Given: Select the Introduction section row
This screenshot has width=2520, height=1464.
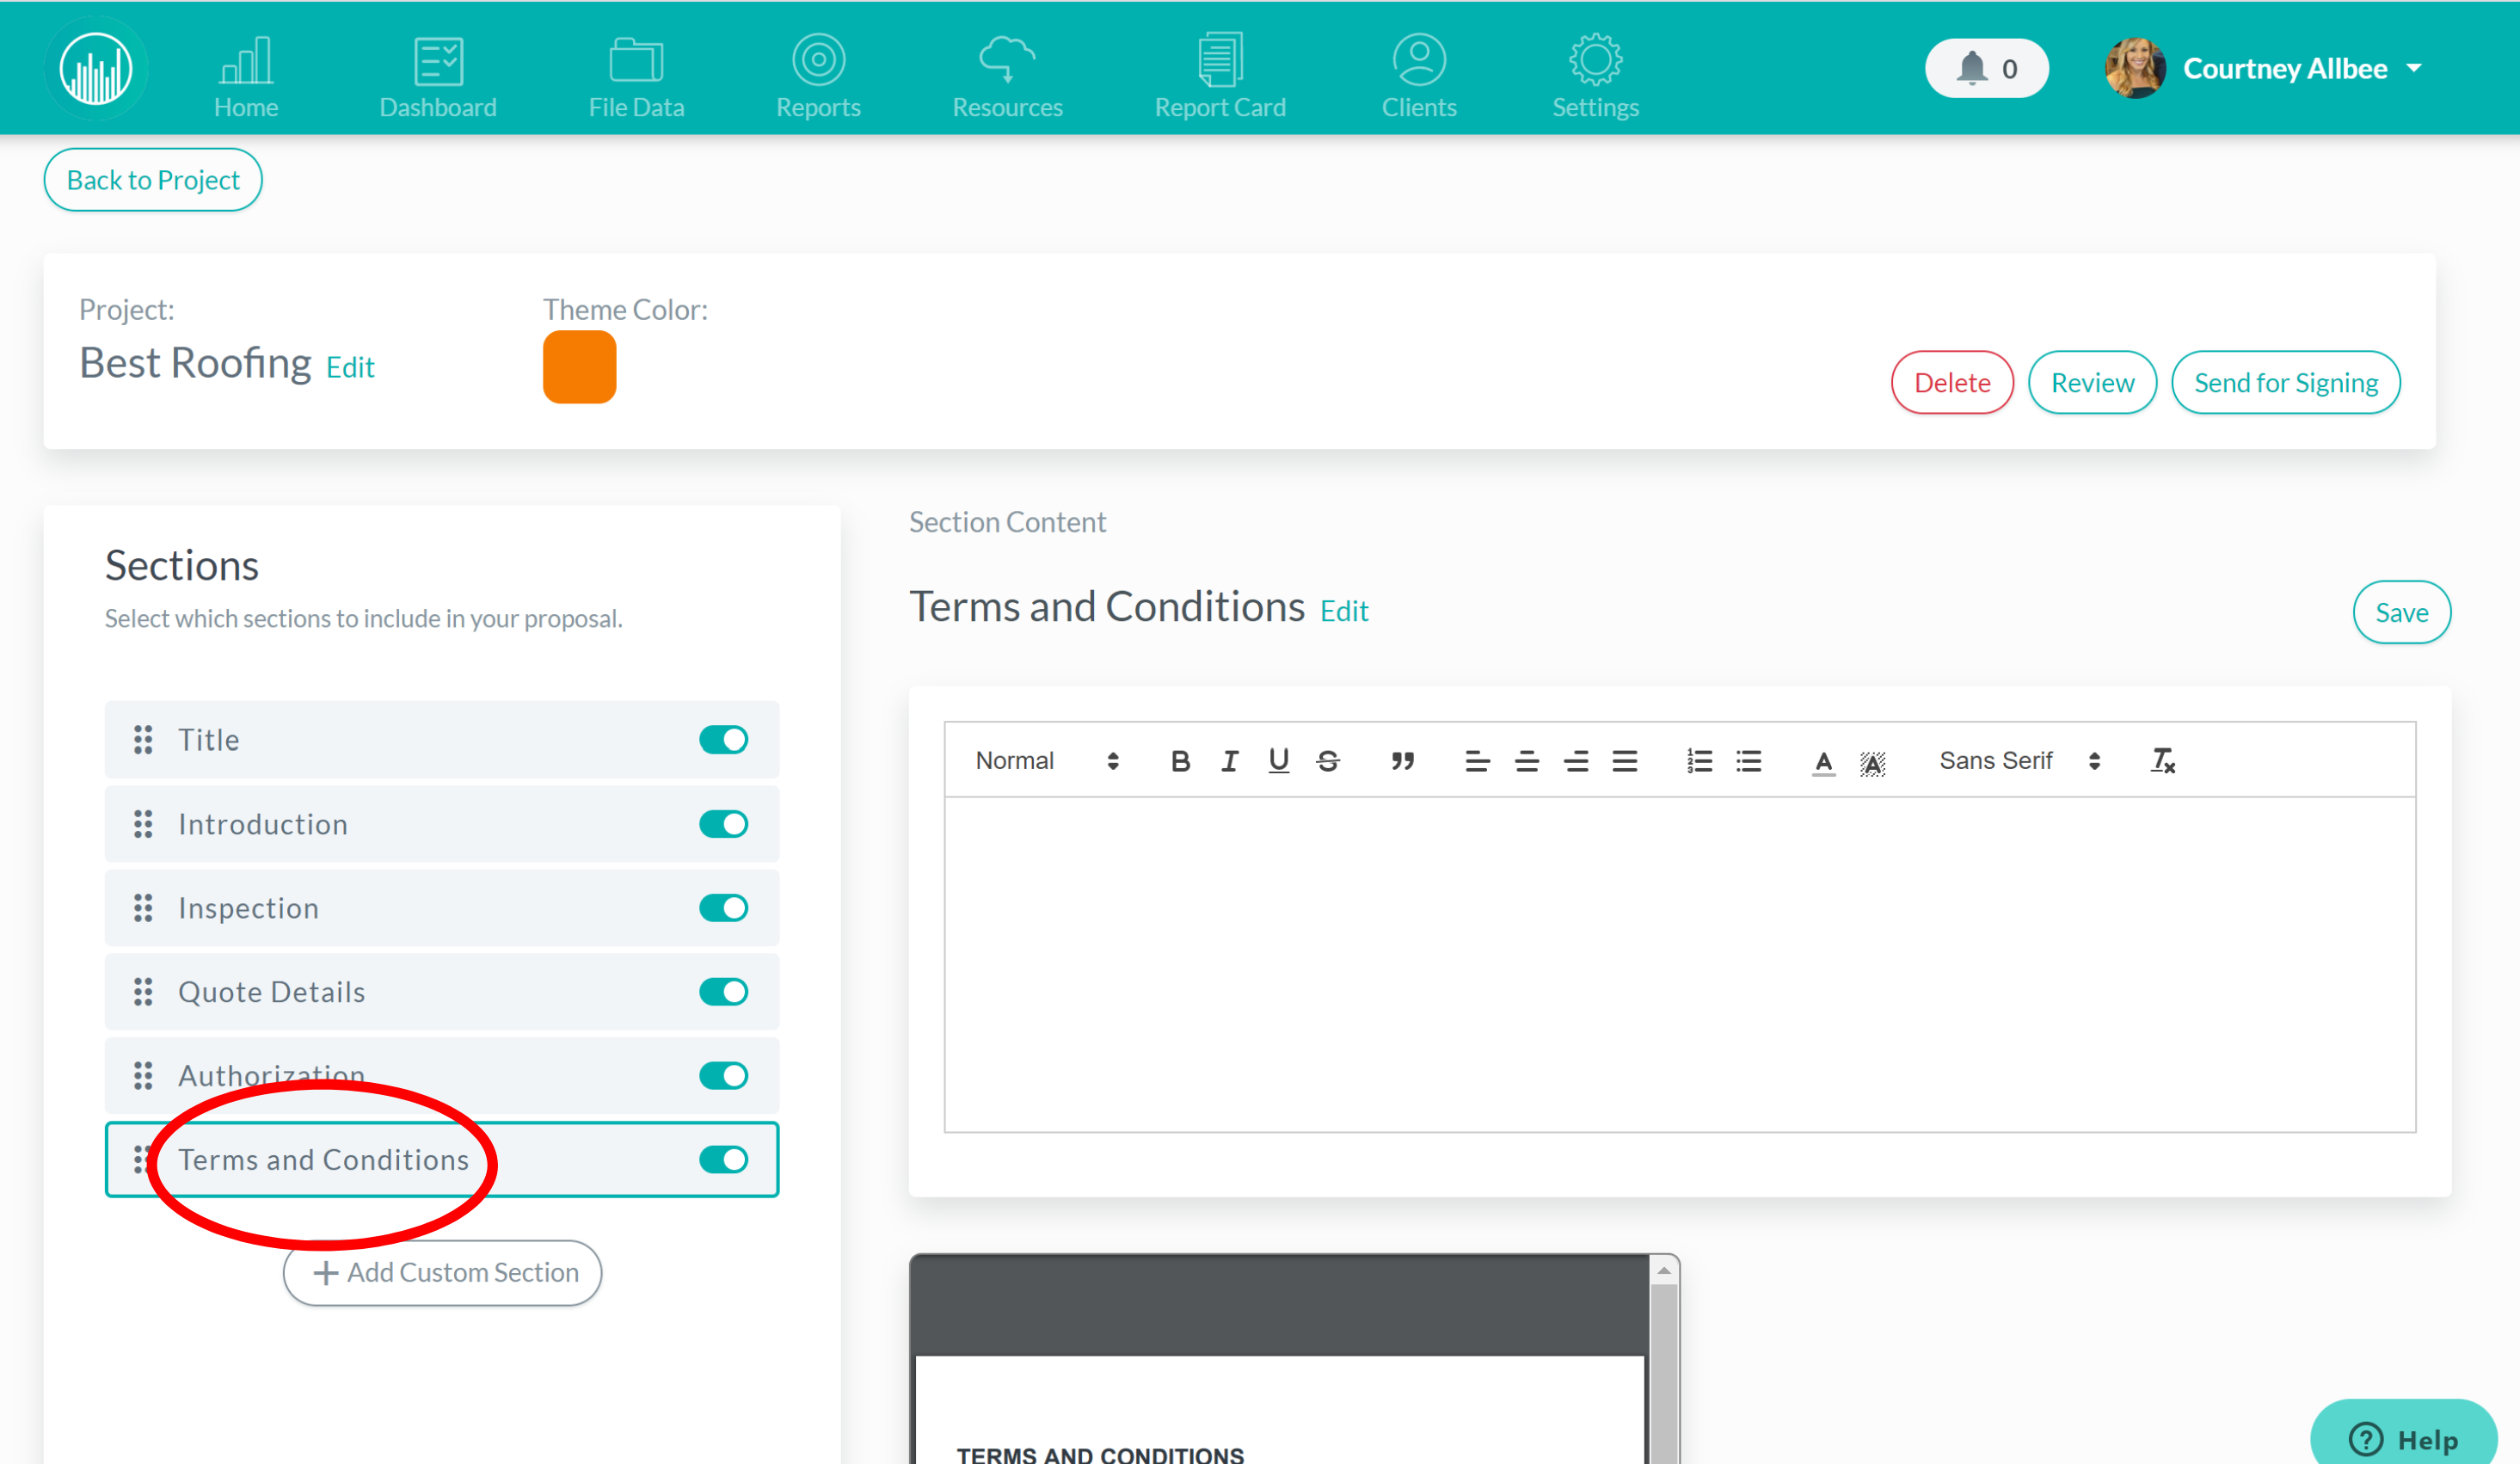Looking at the screenshot, I should [x=442, y=824].
